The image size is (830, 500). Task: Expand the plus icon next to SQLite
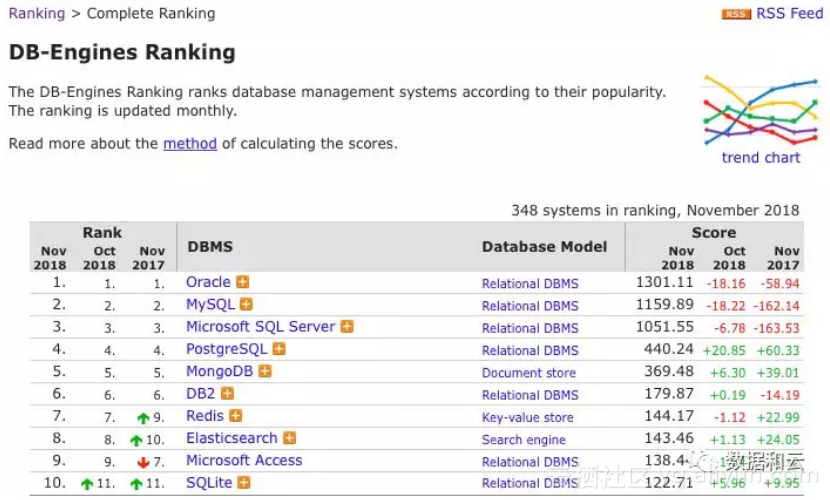point(244,483)
